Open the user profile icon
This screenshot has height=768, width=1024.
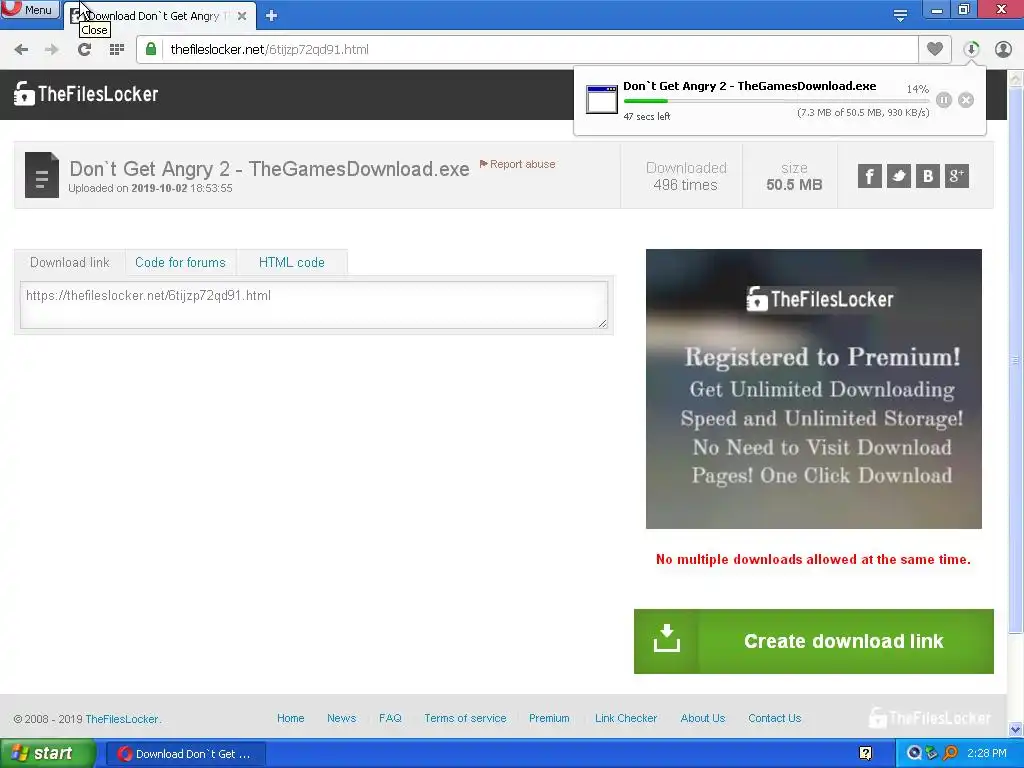click(x=1003, y=49)
